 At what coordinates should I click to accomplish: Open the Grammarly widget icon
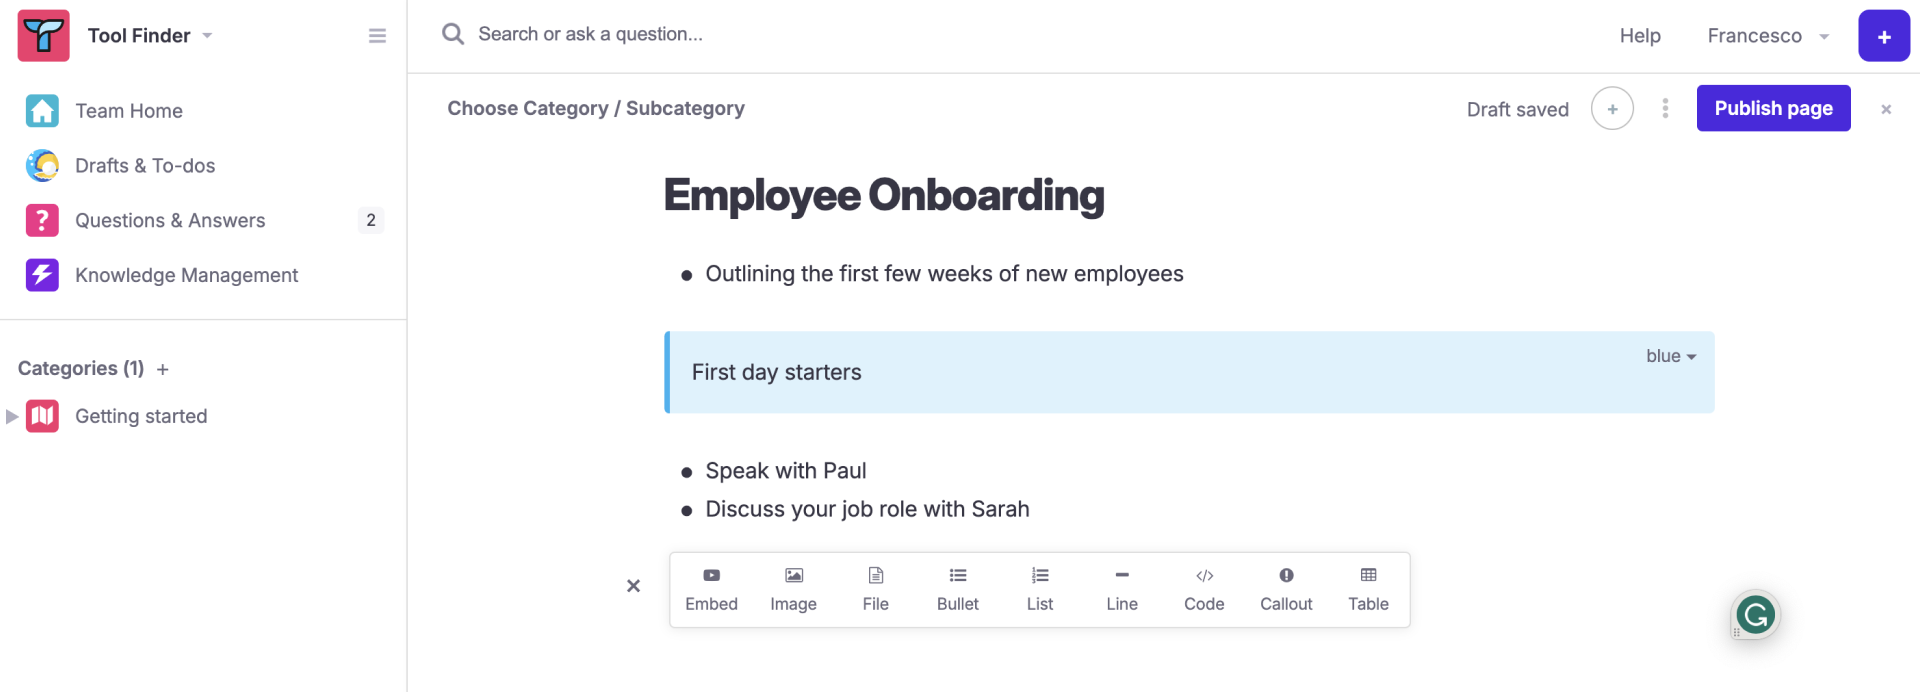[x=1756, y=615]
